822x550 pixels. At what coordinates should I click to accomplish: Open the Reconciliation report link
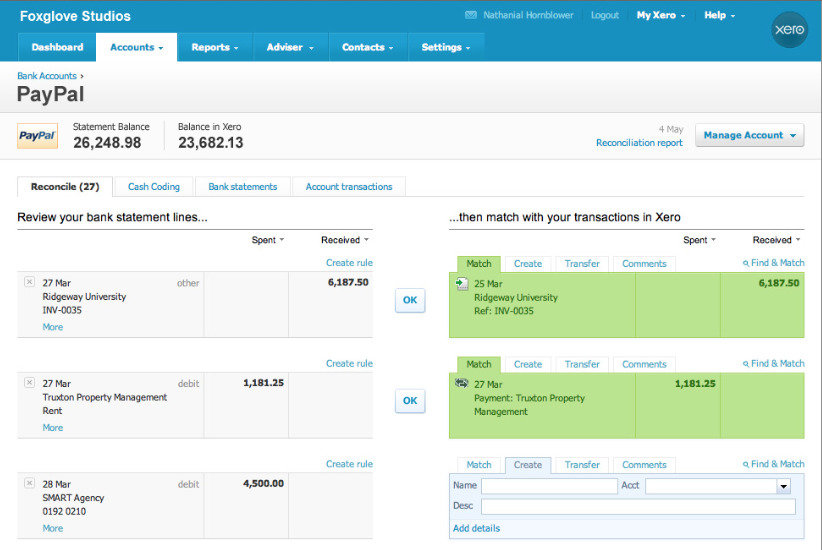[639, 143]
